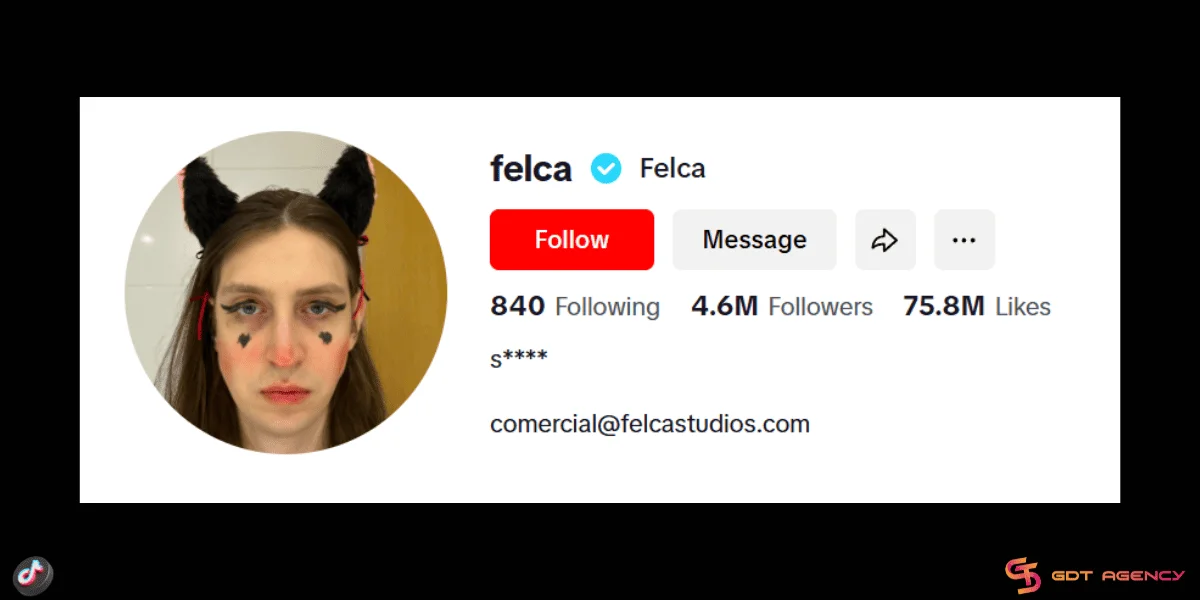
Task: Click the TikTok logo in the corner
Action: coord(33,575)
